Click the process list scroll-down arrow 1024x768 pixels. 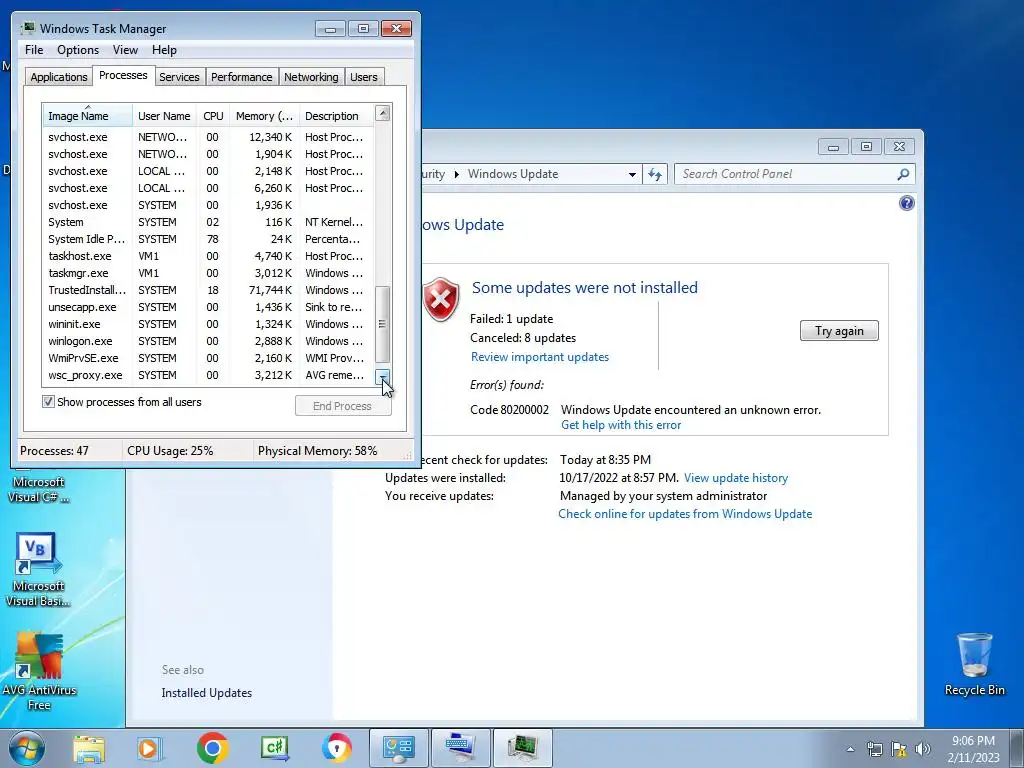tap(383, 376)
